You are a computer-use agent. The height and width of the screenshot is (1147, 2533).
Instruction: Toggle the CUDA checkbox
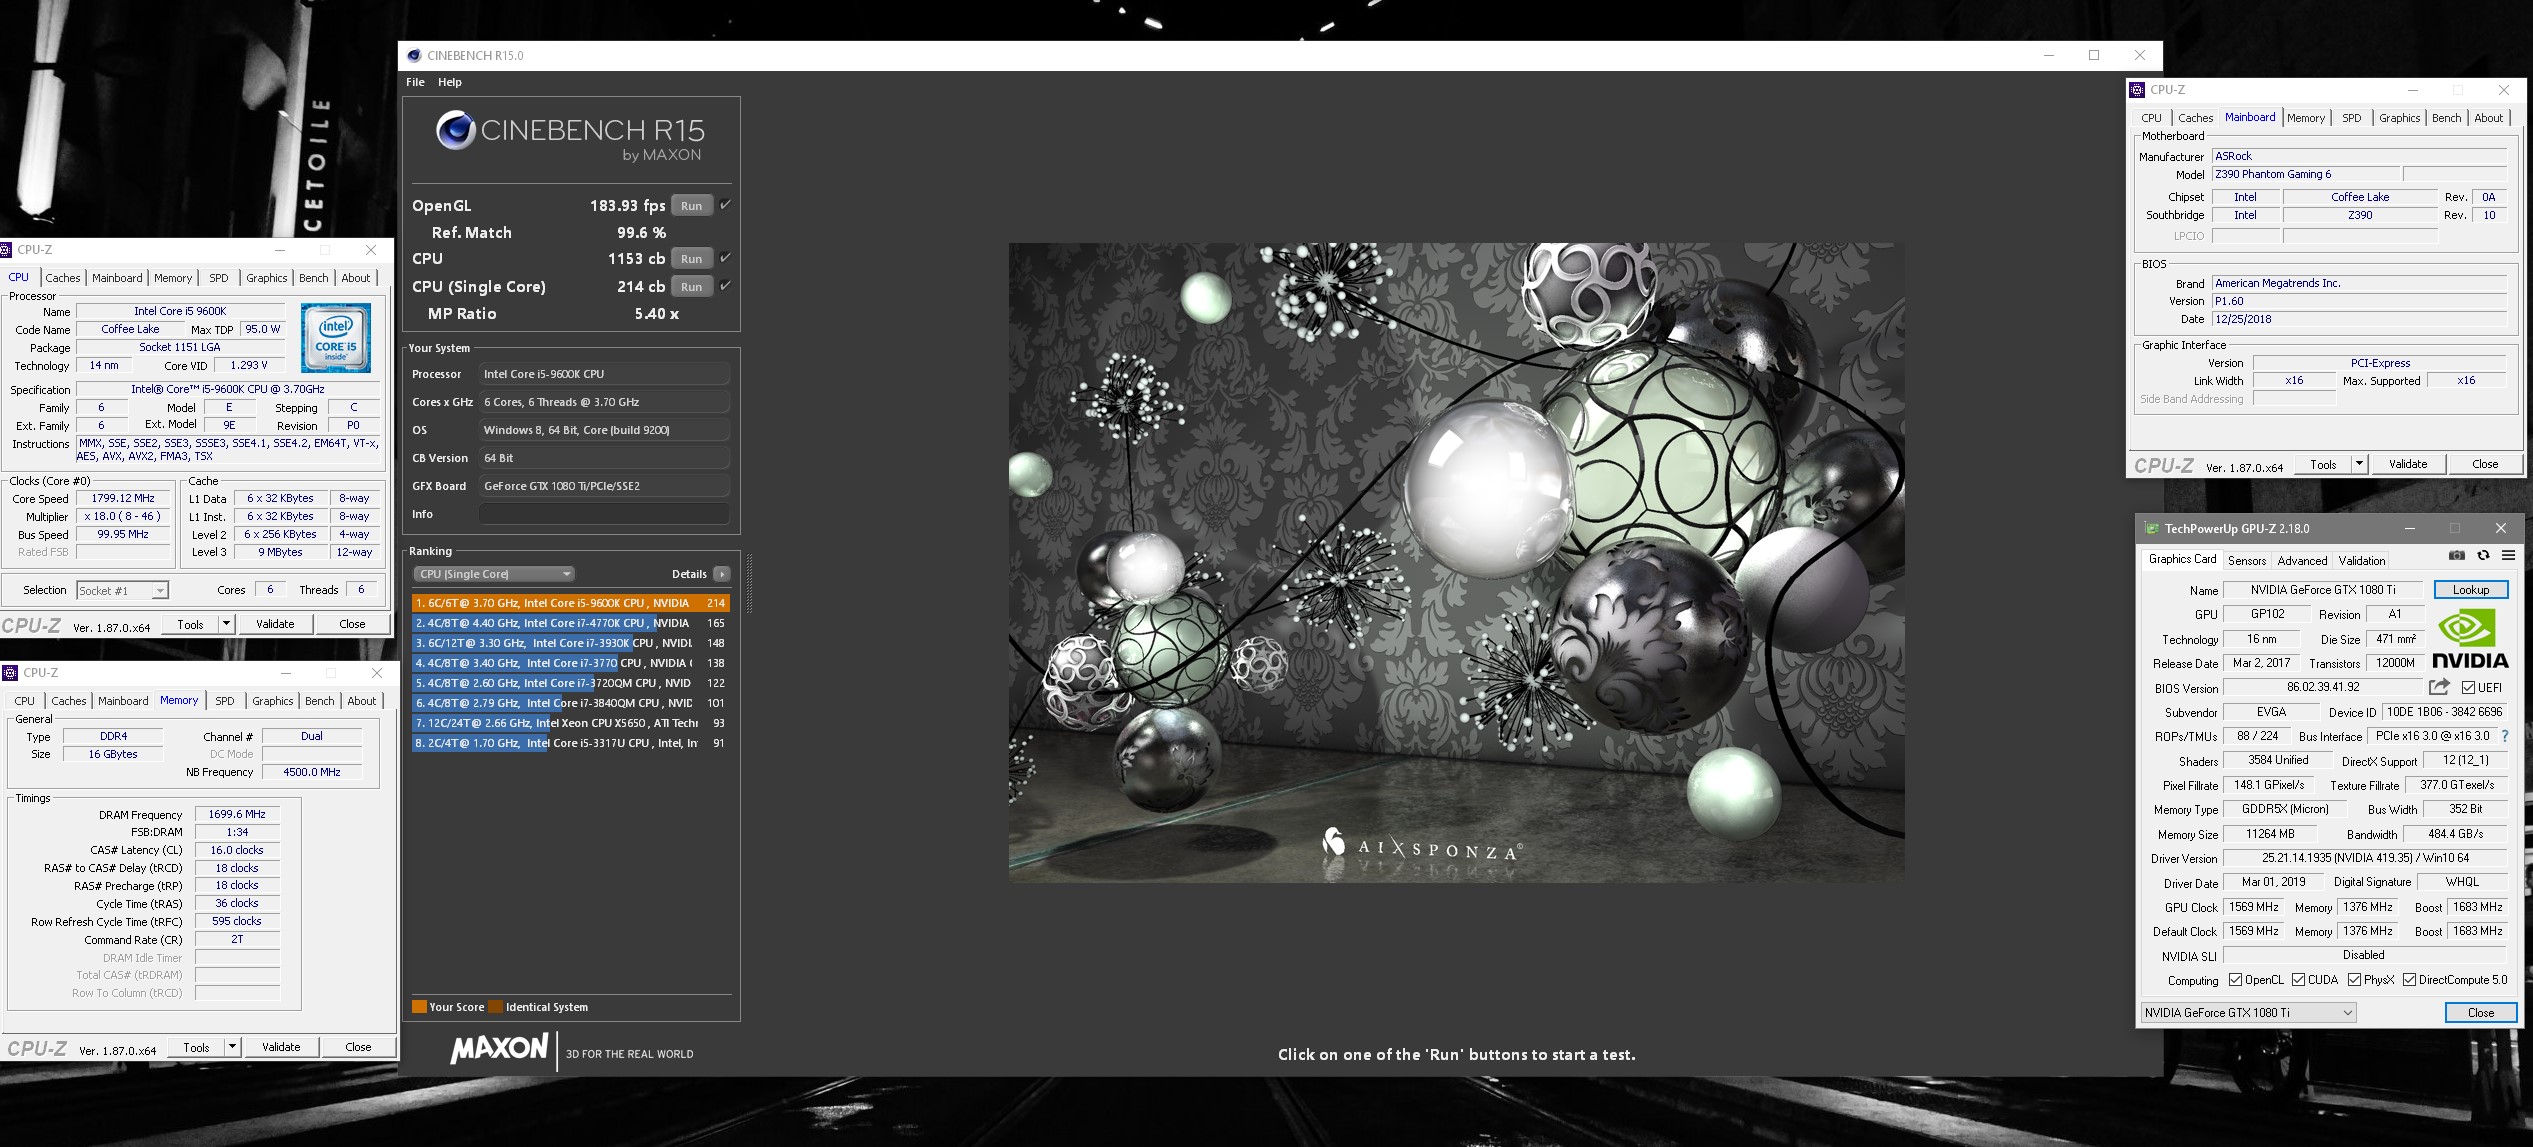pos(2299,980)
